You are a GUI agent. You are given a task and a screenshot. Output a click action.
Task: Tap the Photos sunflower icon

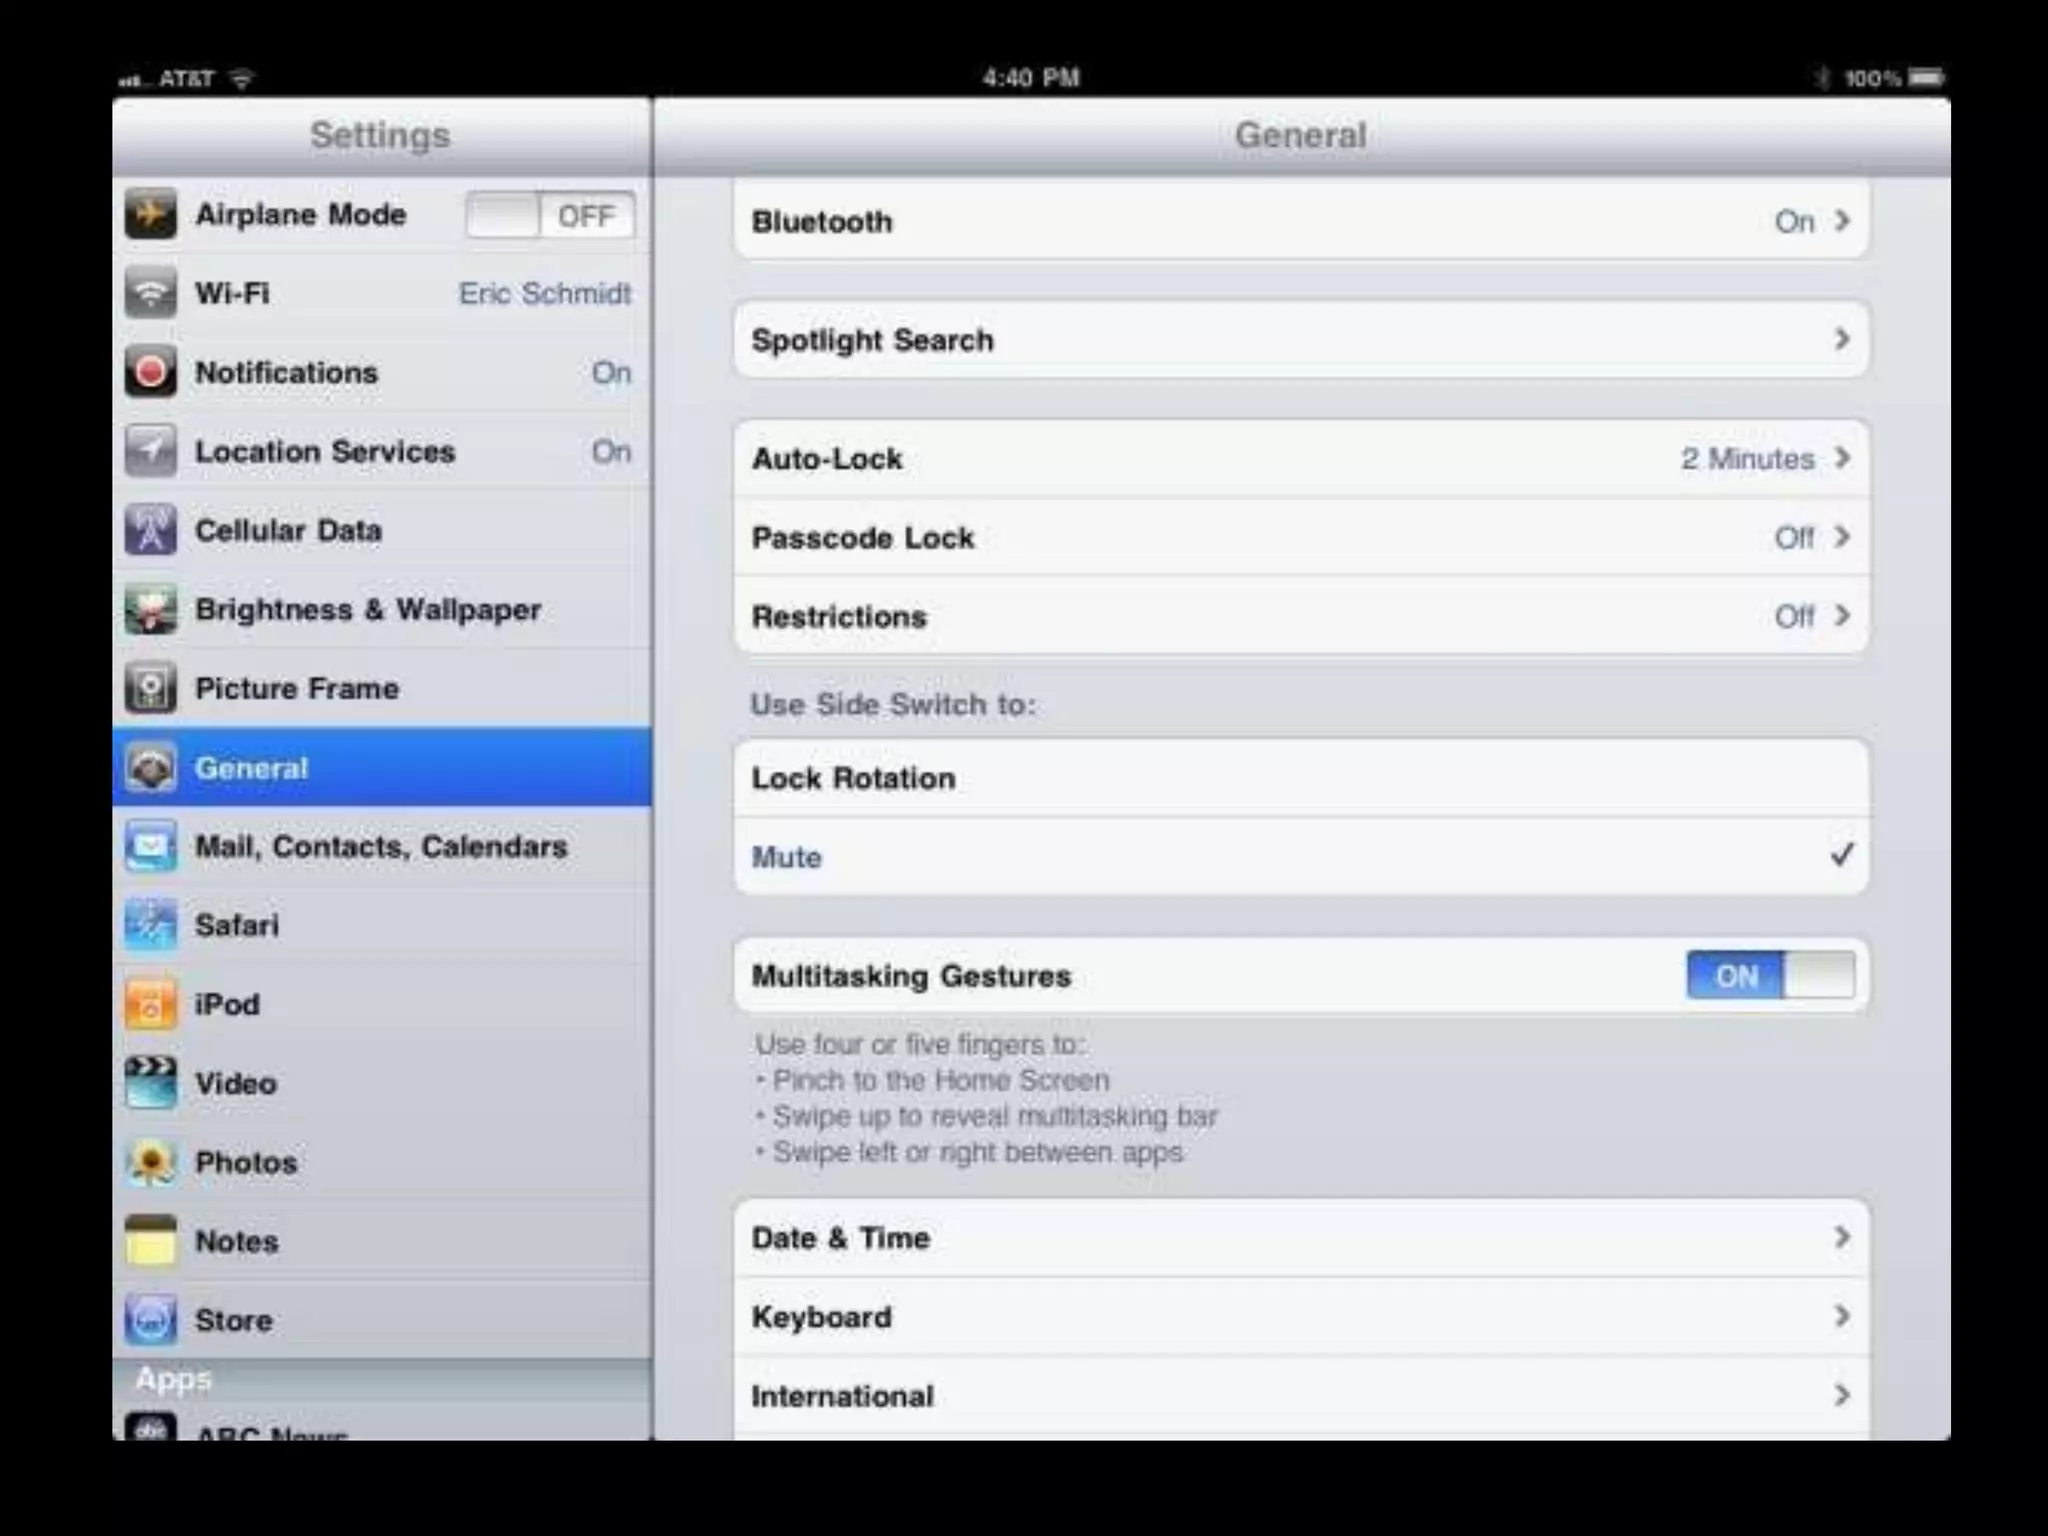151,1162
